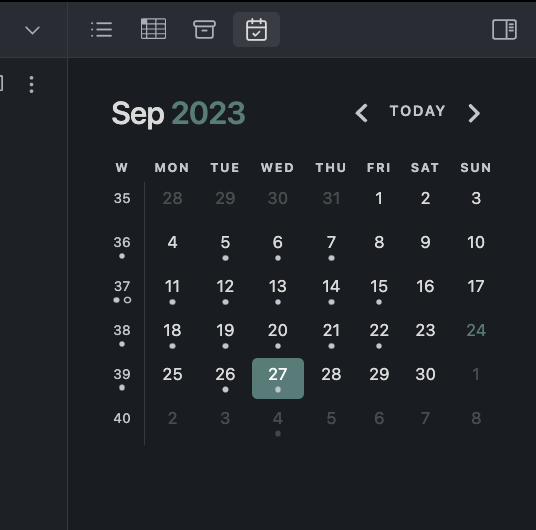
Task: Select the year 2023 label
Action: click(x=208, y=113)
